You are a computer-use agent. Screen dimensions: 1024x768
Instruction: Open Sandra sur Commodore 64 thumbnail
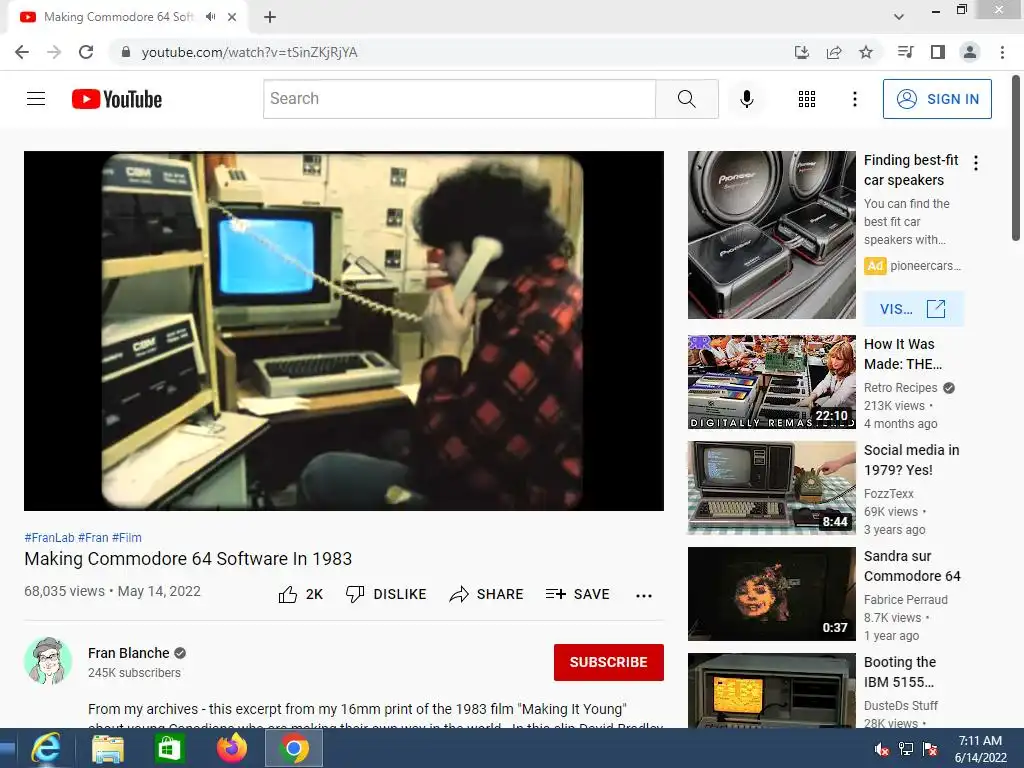click(x=771, y=594)
